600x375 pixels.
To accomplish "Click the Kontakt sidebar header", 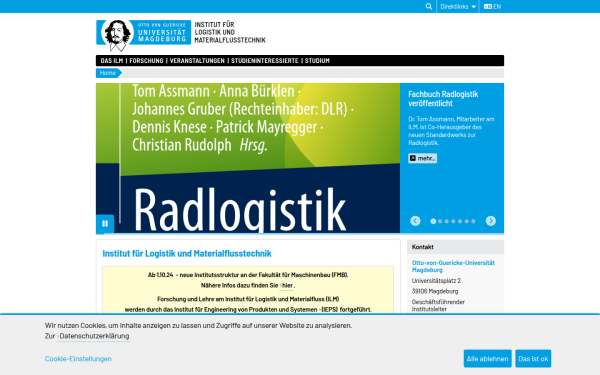I will coord(455,247).
